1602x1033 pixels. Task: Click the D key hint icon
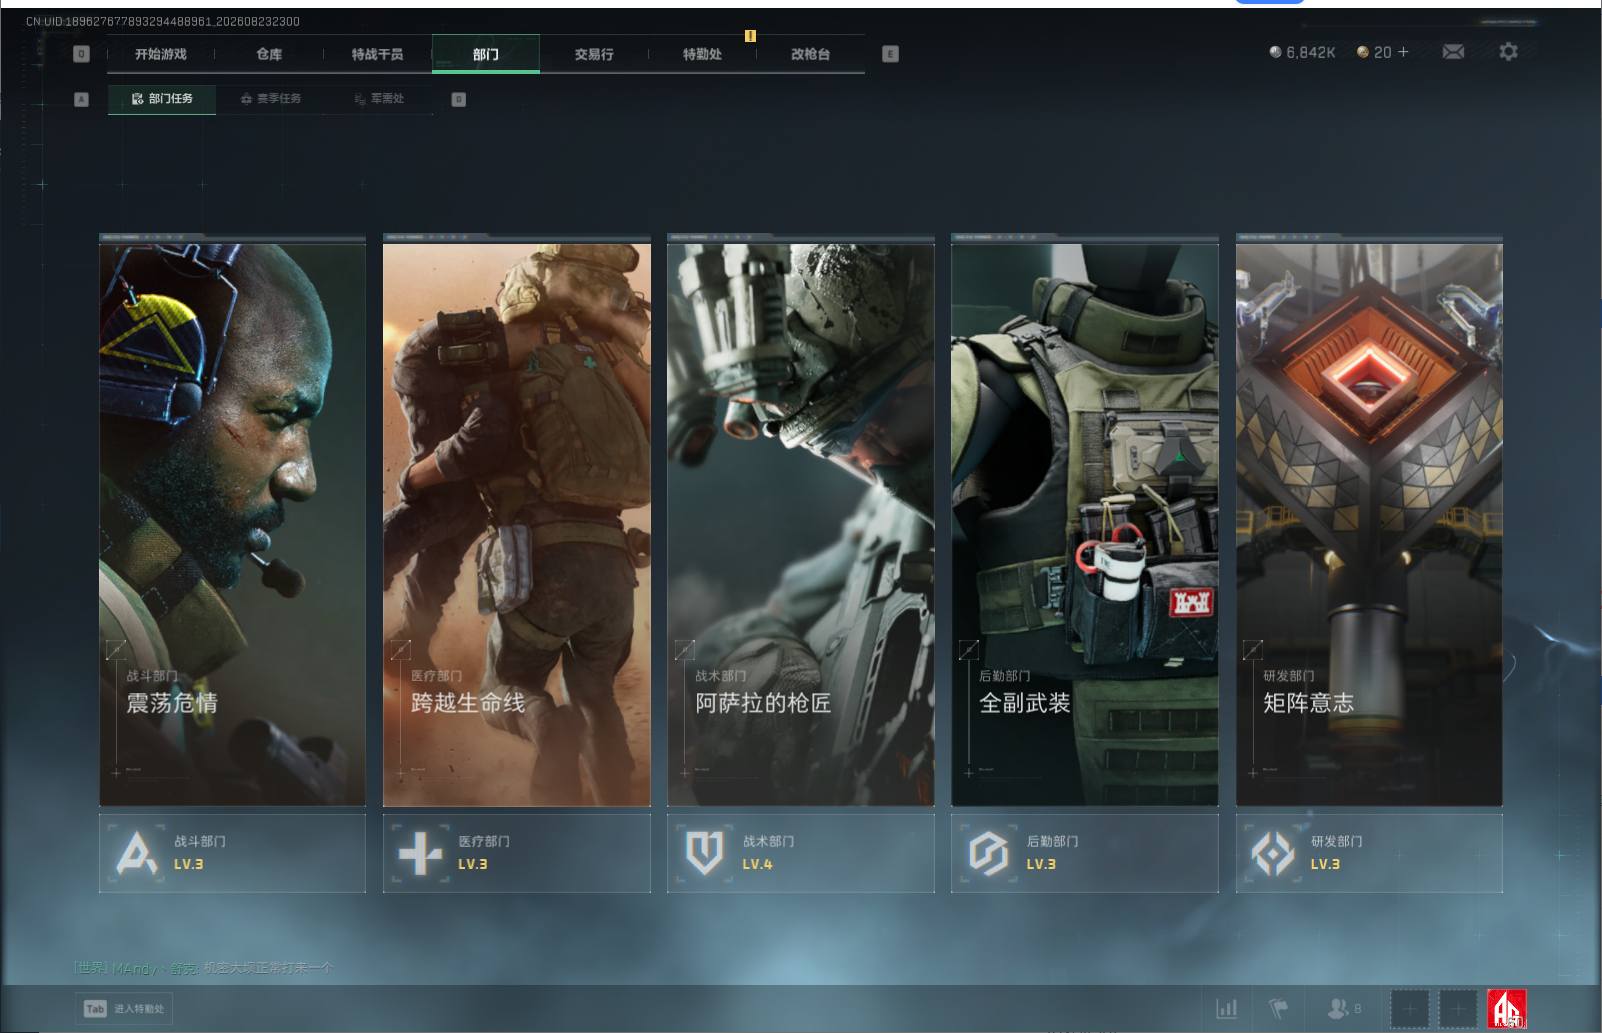458,99
